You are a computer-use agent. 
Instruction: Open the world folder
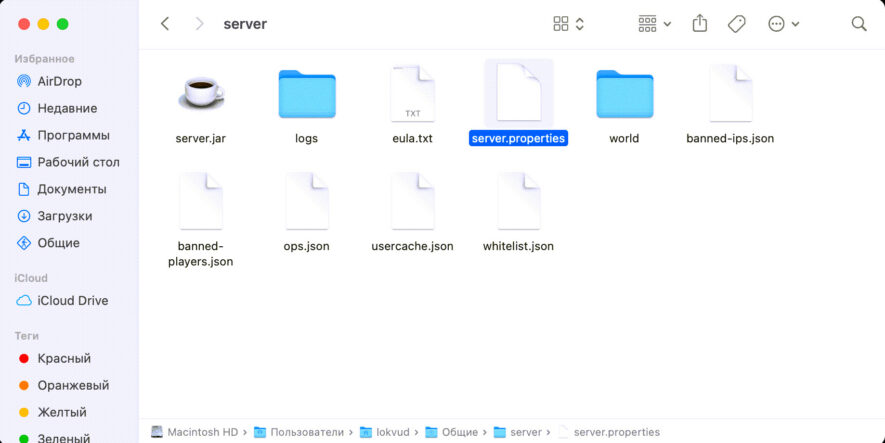pos(624,94)
